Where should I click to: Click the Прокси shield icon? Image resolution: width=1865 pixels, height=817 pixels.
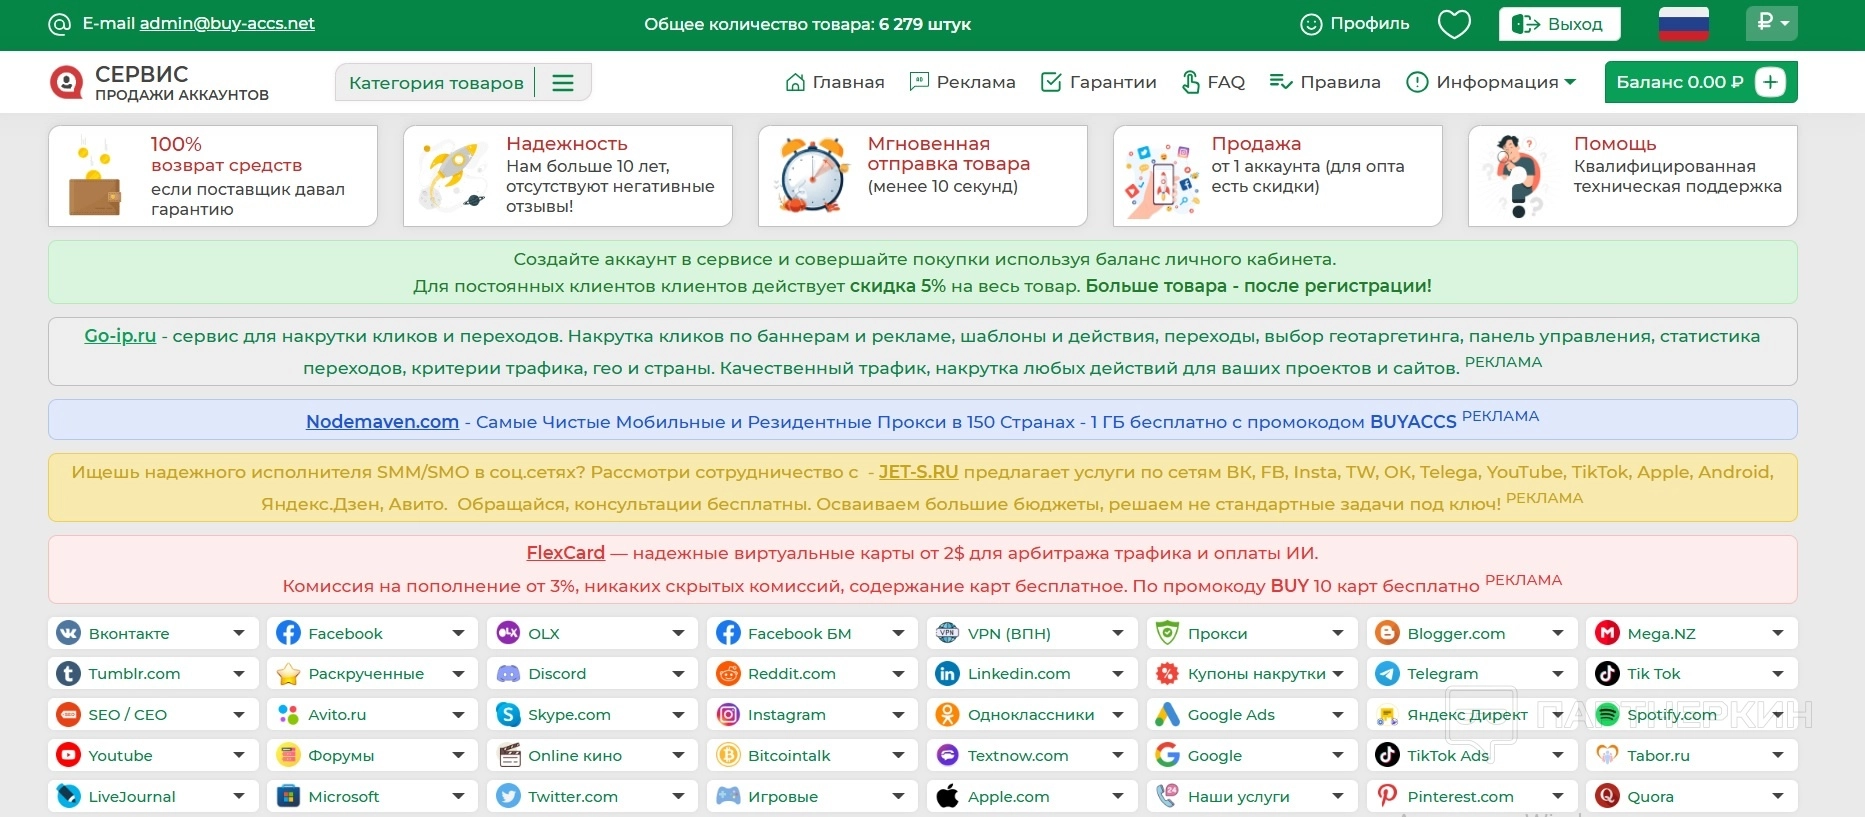tap(1167, 633)
